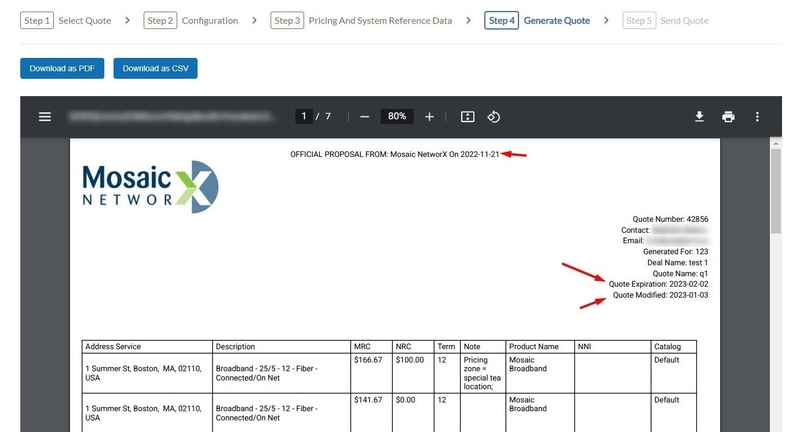Open Step 3 Pricing And System Reference Data
The height and width of the screenshot is (432, 800).
tap(361, 20)
